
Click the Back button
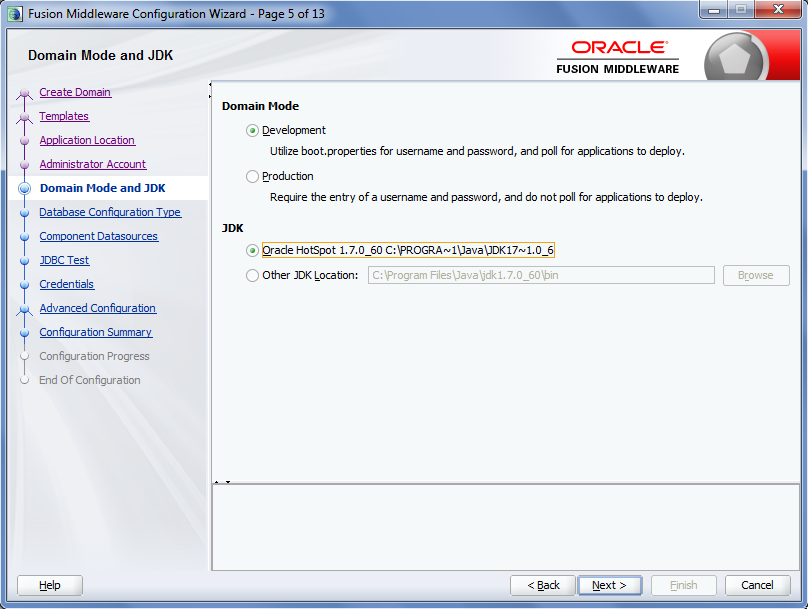coord(543,585)
